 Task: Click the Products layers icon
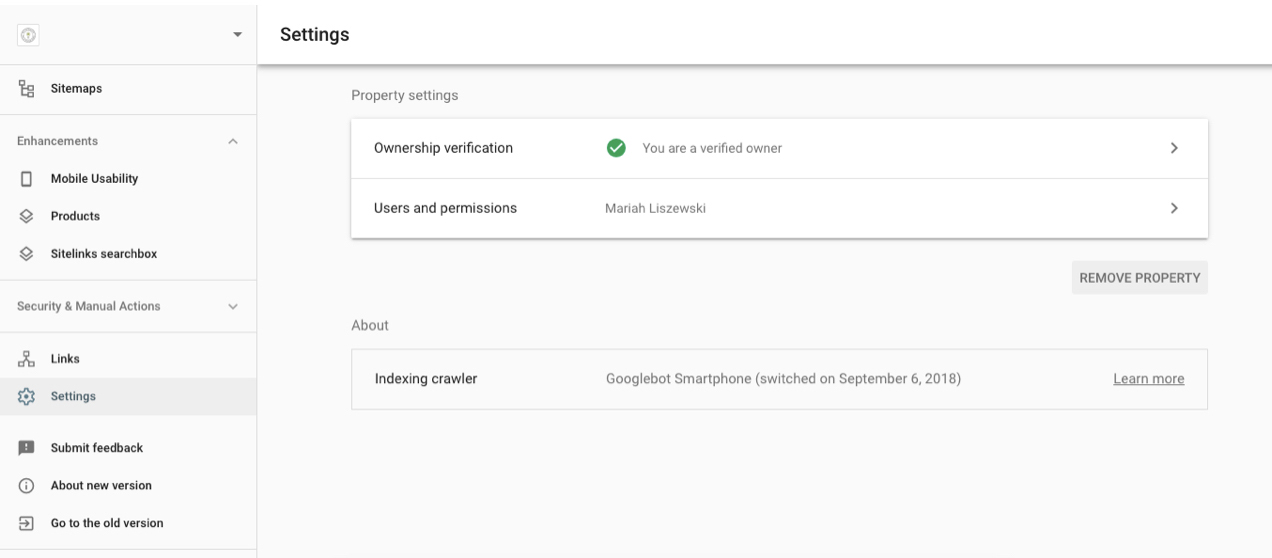[x=27, y=216]
